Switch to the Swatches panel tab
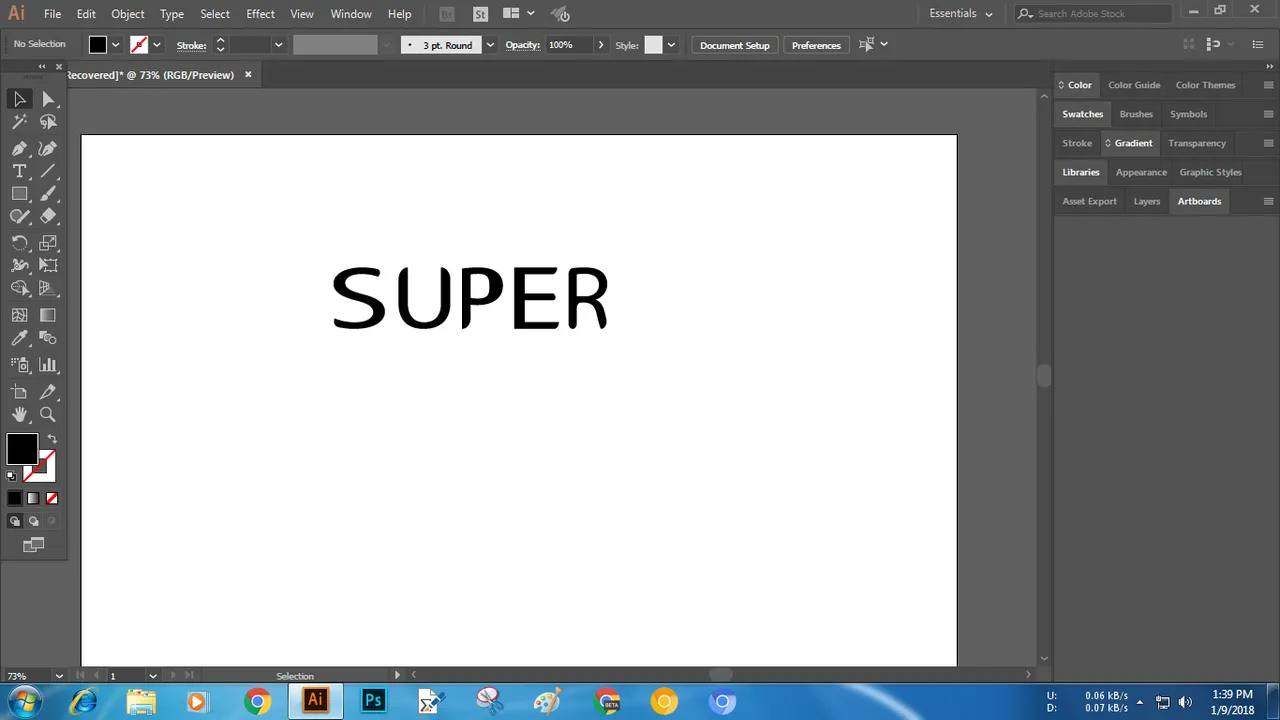Image resolution: width=1280 pixels, height=720 pixels. click(x=1082, y=114)
